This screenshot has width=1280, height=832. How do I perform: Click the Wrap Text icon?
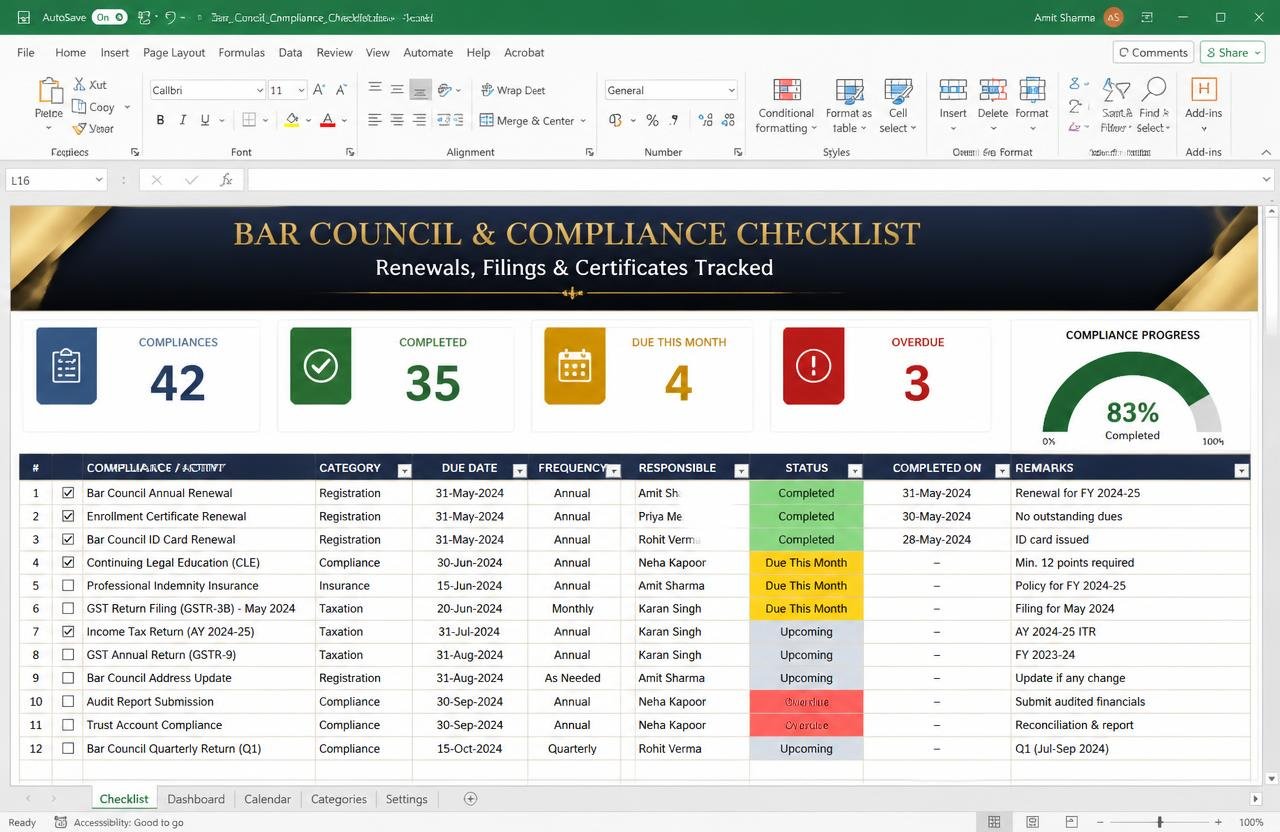[x=487, y=90]
